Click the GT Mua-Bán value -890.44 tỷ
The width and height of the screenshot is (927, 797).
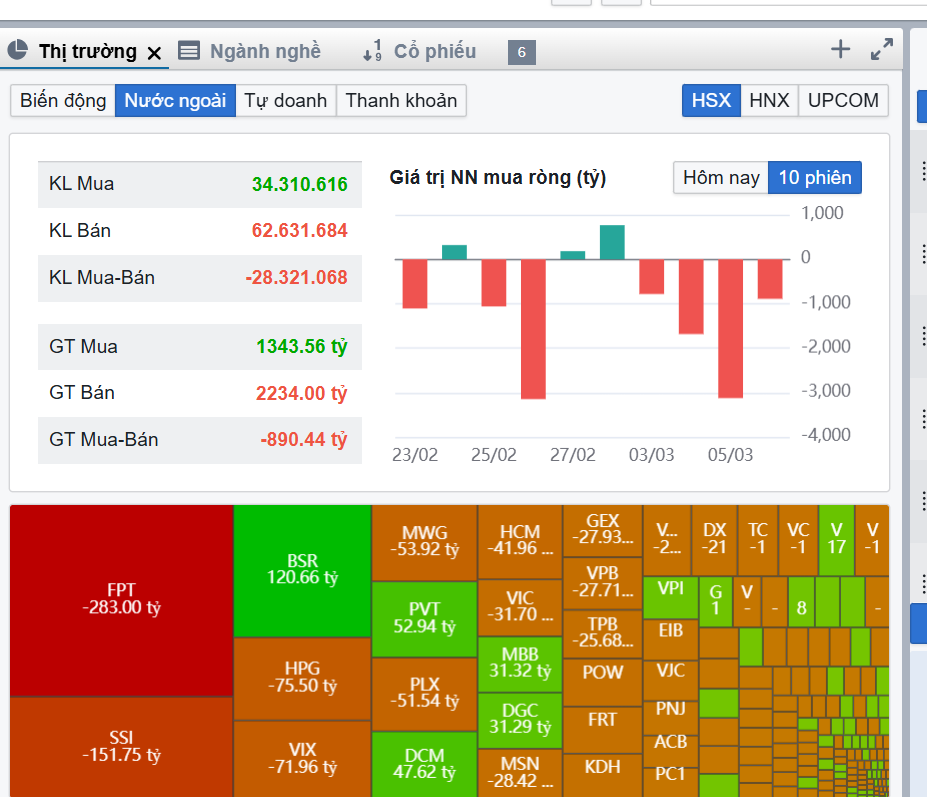coord(303,440)
